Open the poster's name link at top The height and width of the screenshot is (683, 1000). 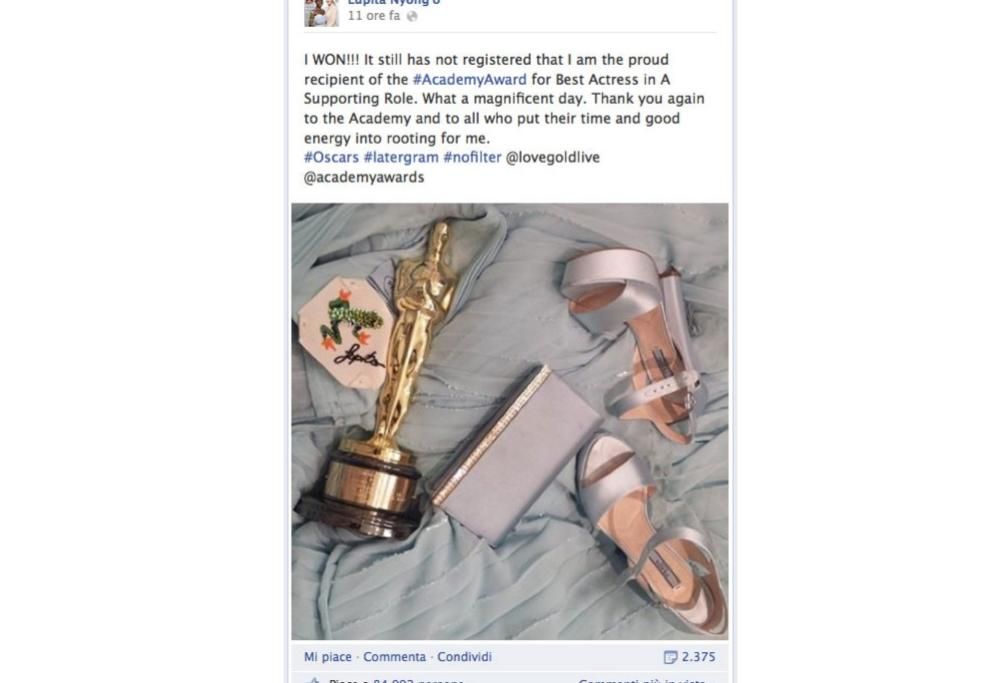393,3
